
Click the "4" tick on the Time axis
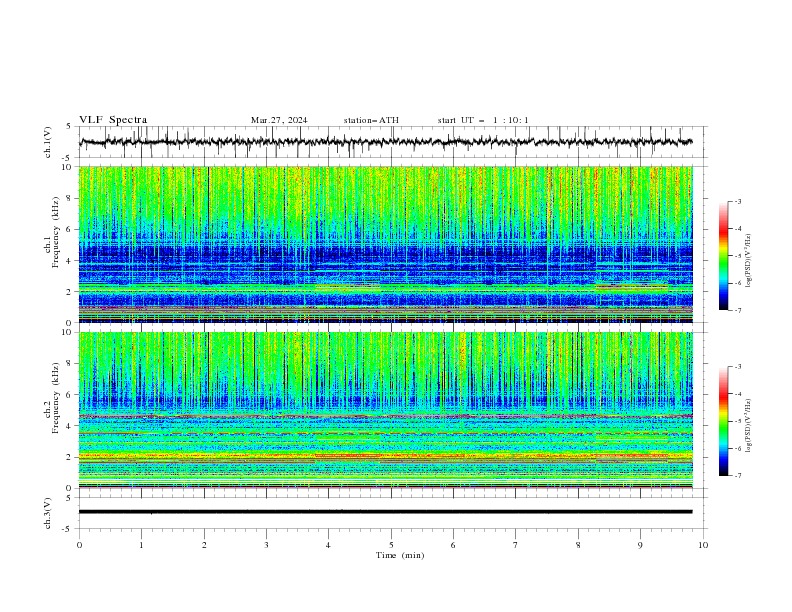coord(328,545)
